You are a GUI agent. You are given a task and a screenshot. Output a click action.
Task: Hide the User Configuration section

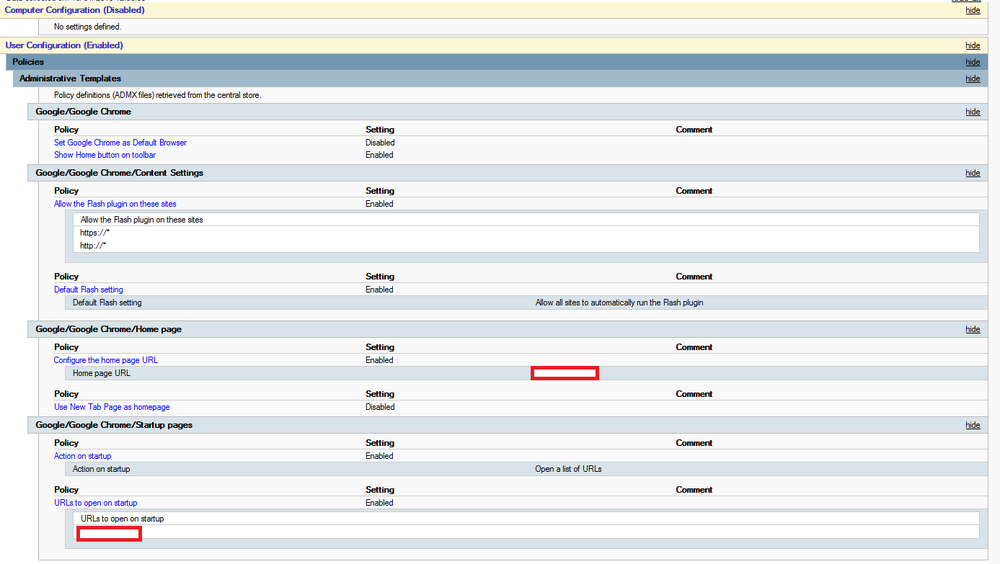tap(973, 45)
